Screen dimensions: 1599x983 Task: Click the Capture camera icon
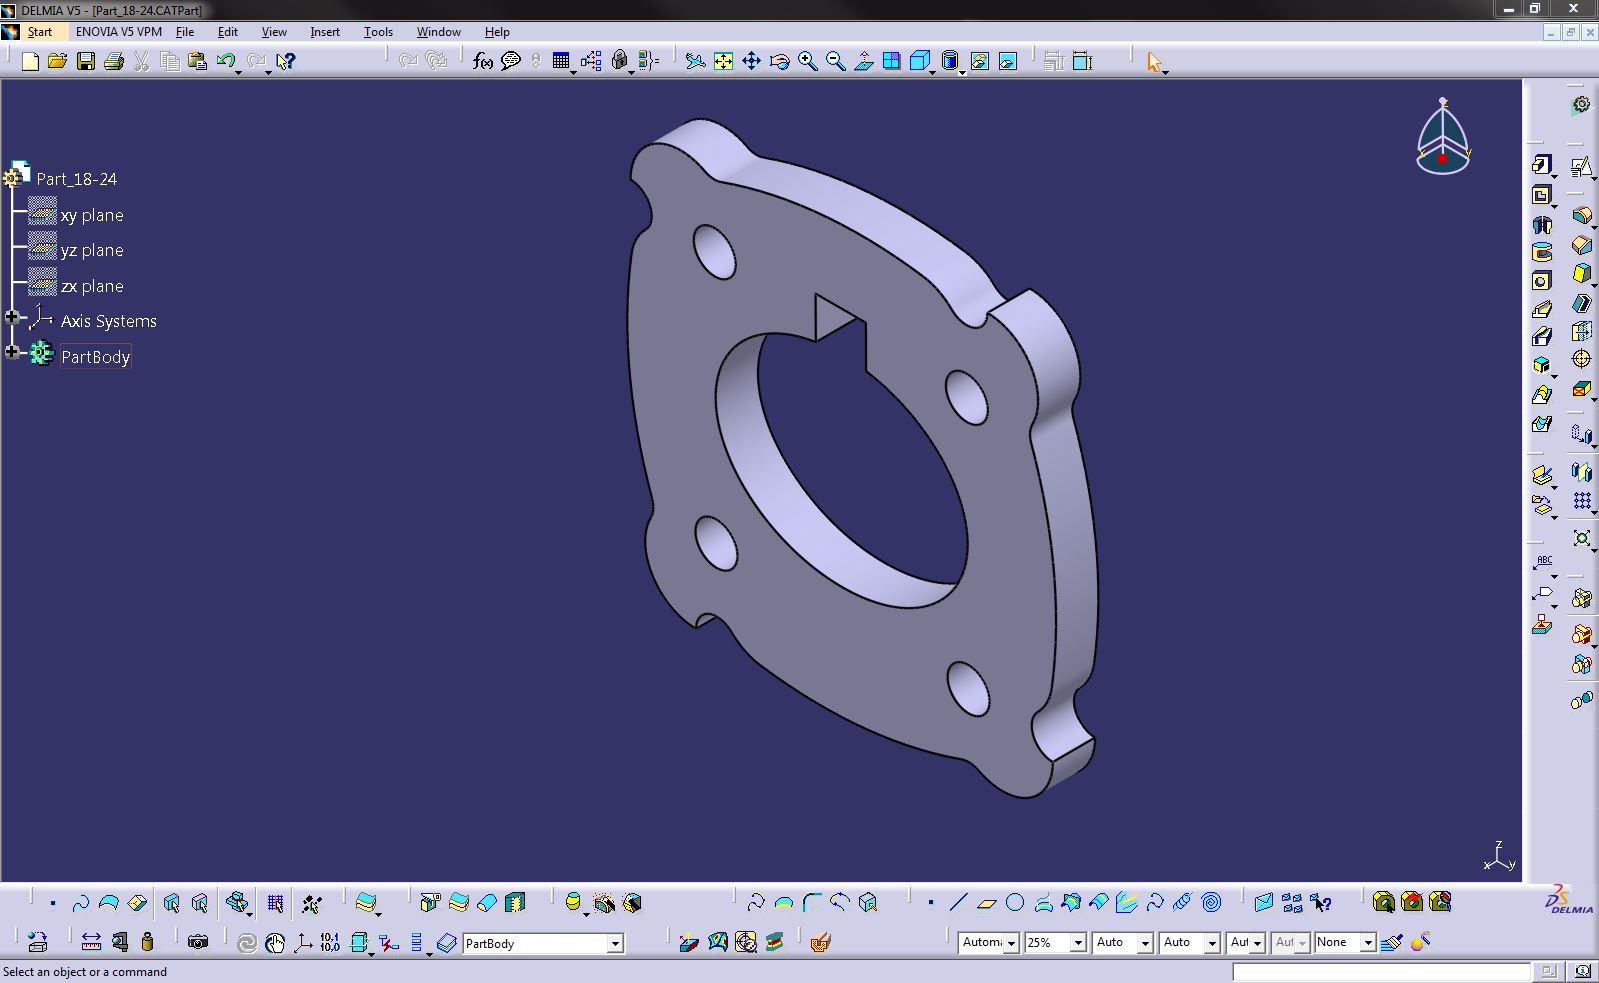(x=198, y=942)
